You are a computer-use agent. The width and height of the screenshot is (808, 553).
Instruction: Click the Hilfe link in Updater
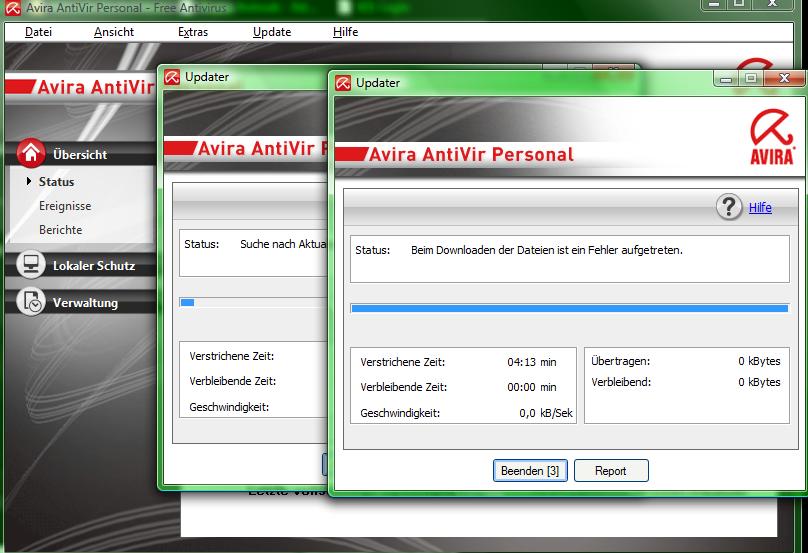pos(760,208)
